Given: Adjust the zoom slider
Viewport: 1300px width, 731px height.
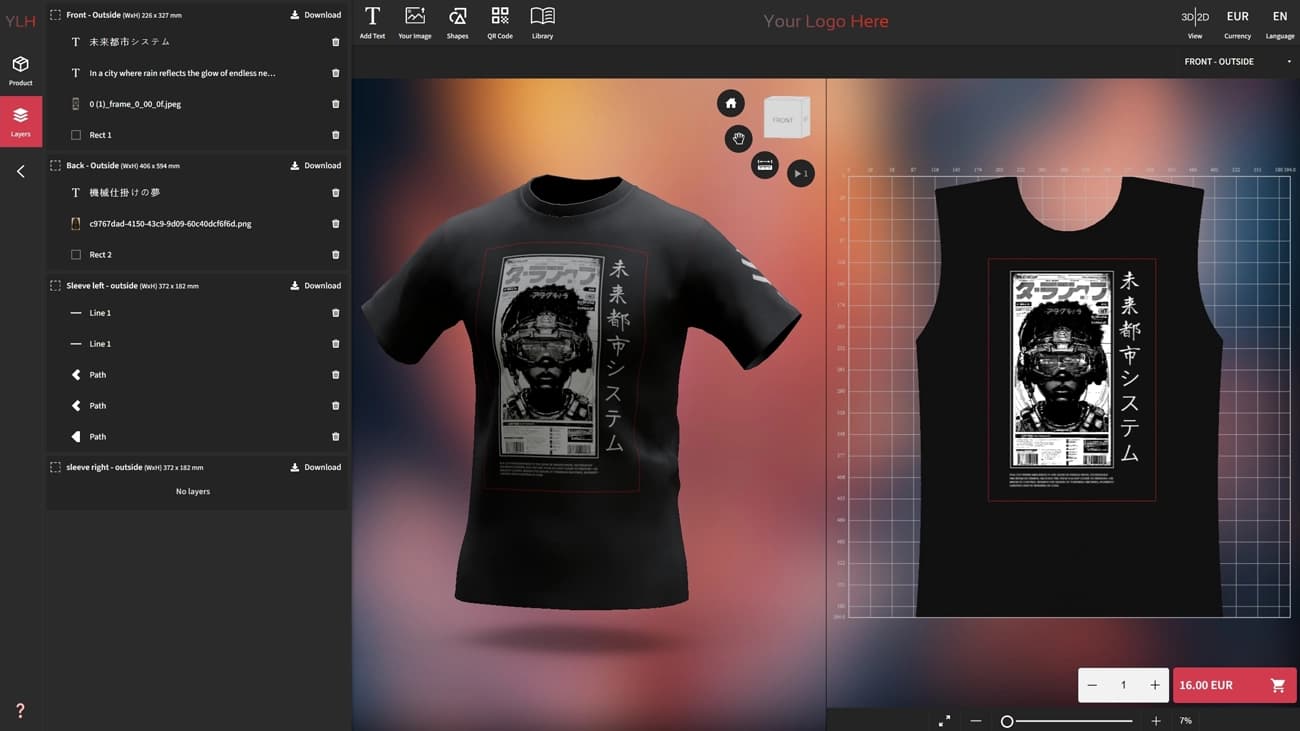Looking at the screenshot, I should click(x=1006, y=720).
